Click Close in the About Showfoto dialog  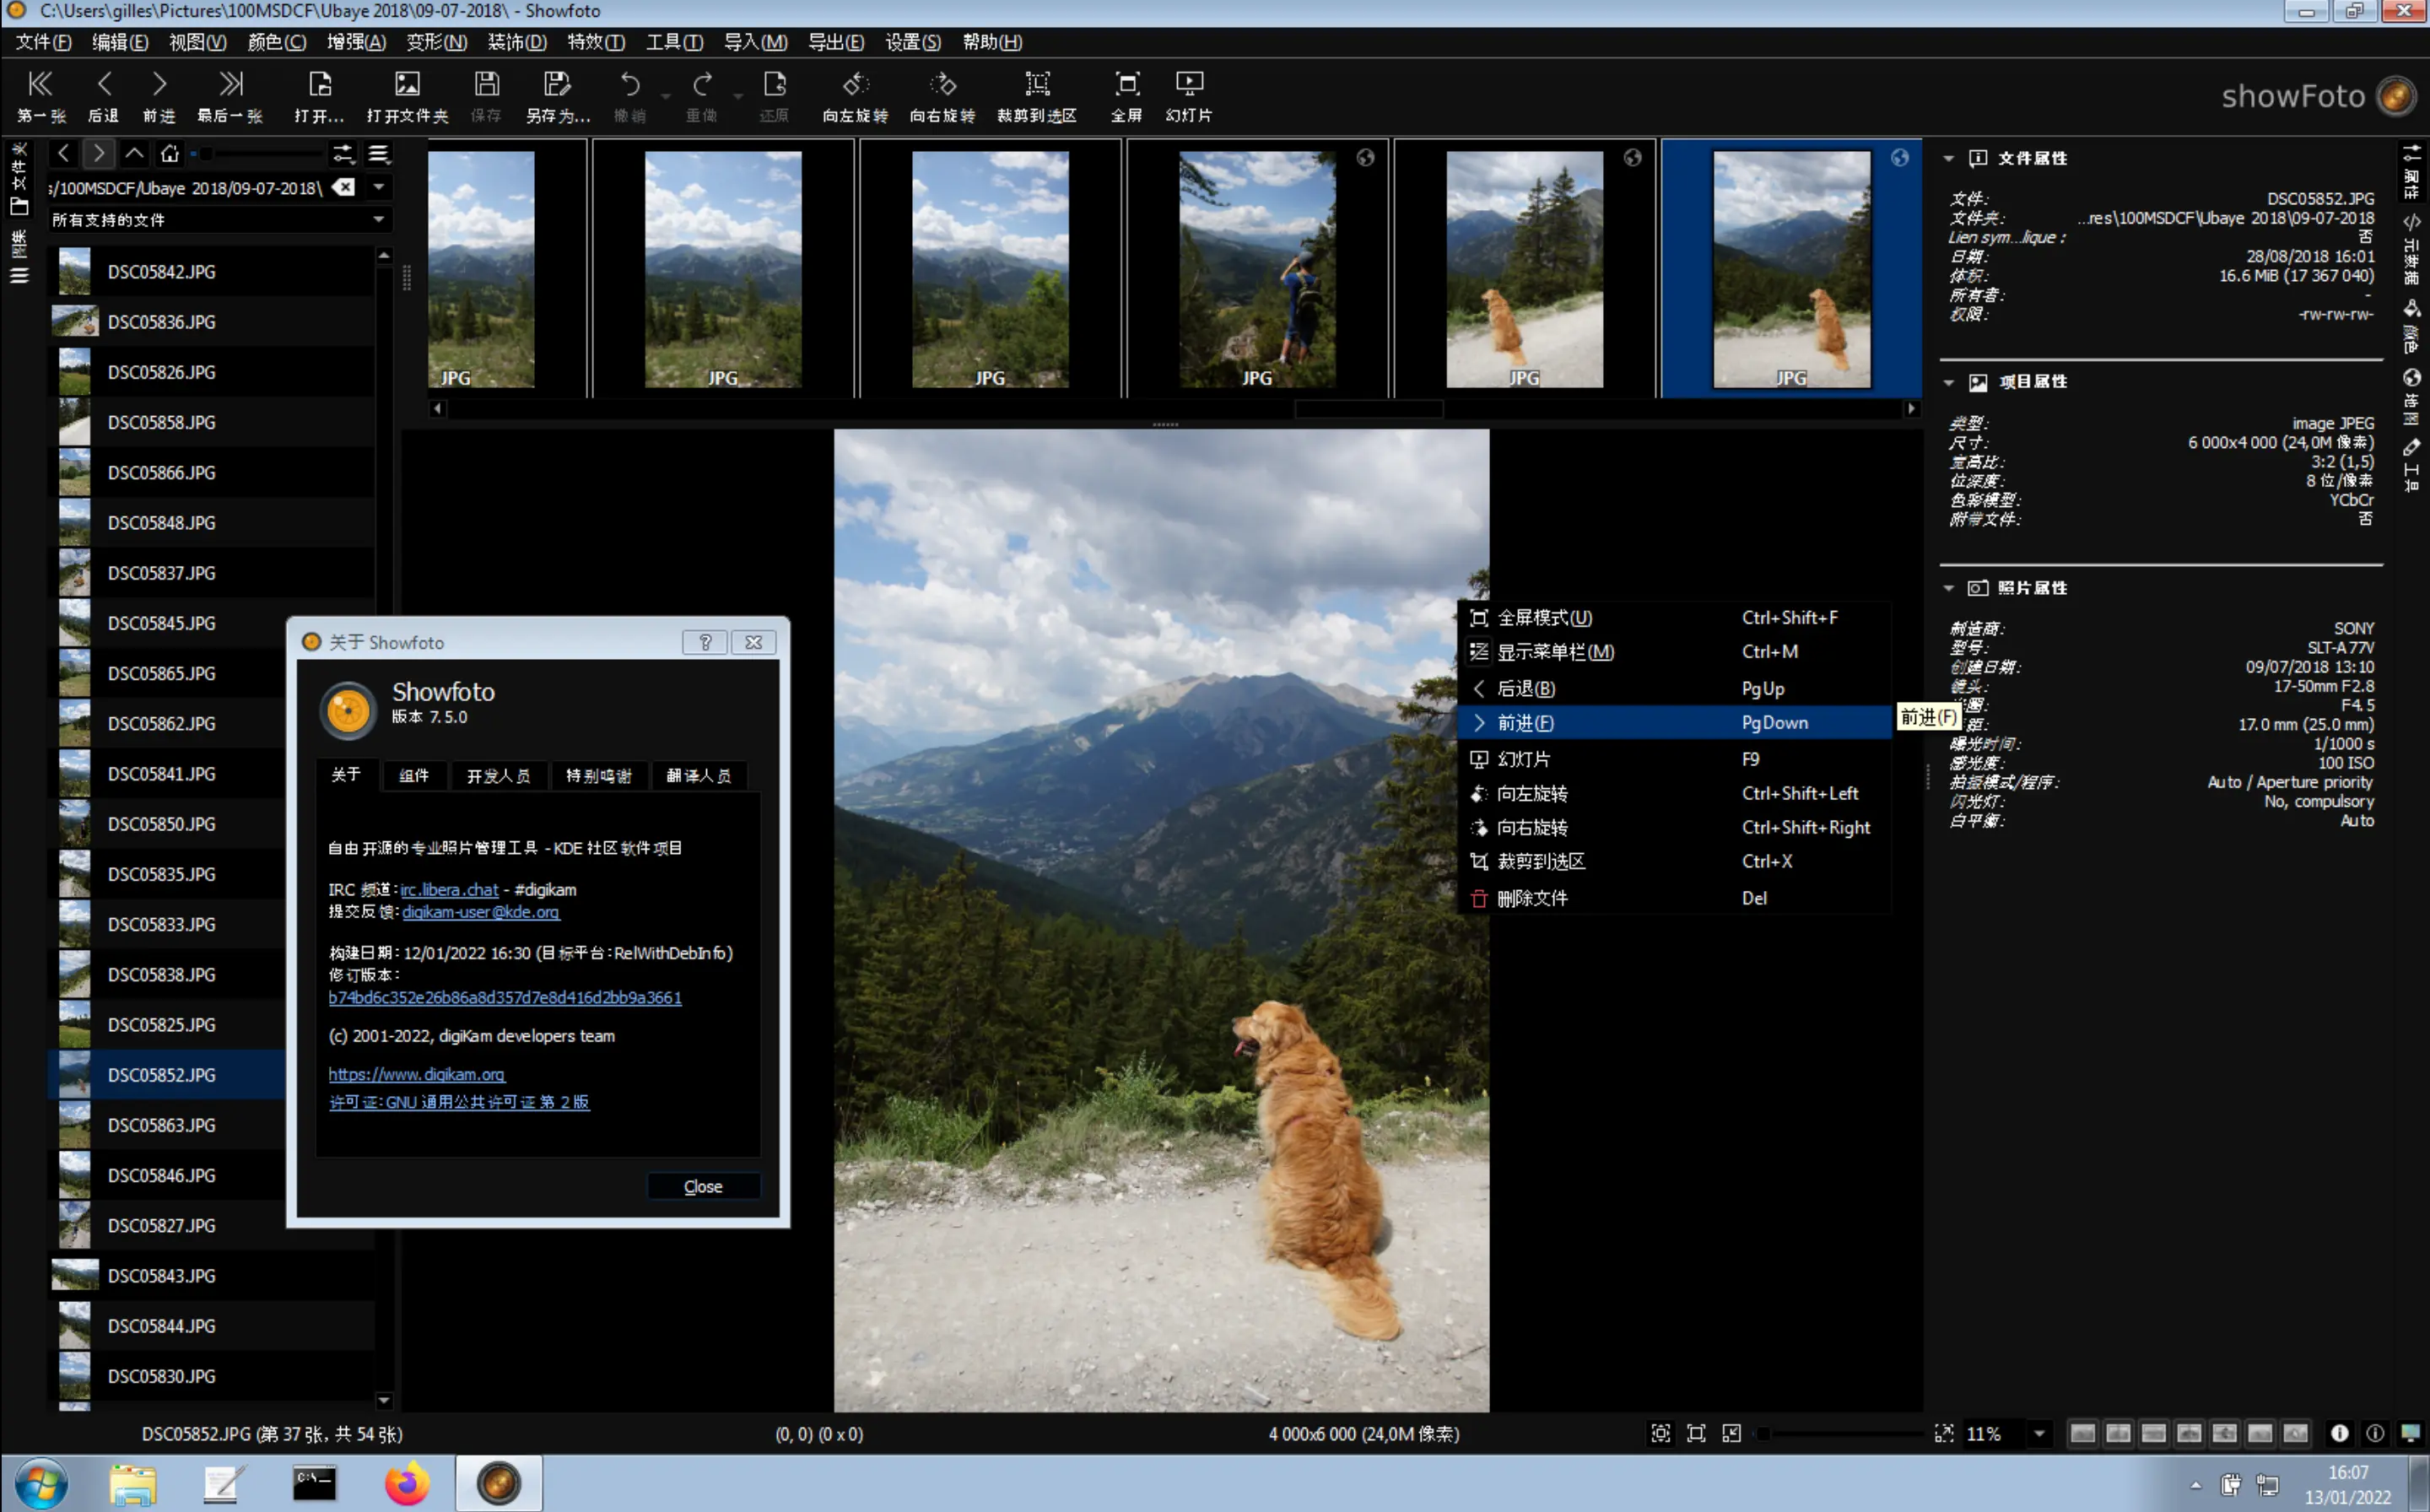[702, 1186]
